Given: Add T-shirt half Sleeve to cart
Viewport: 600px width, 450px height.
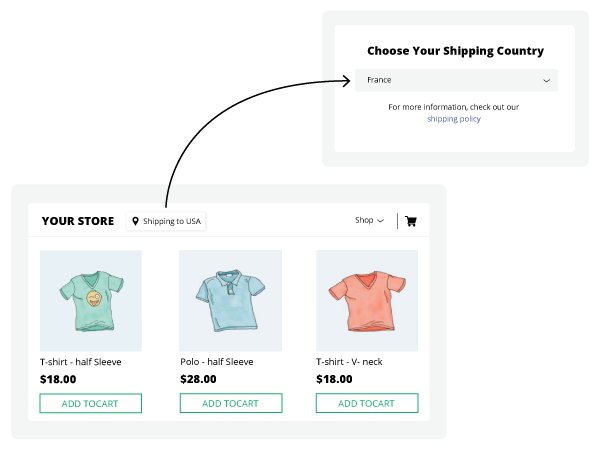Looking at the screenshot, I should pyautogui.click(x=91, y=403).
